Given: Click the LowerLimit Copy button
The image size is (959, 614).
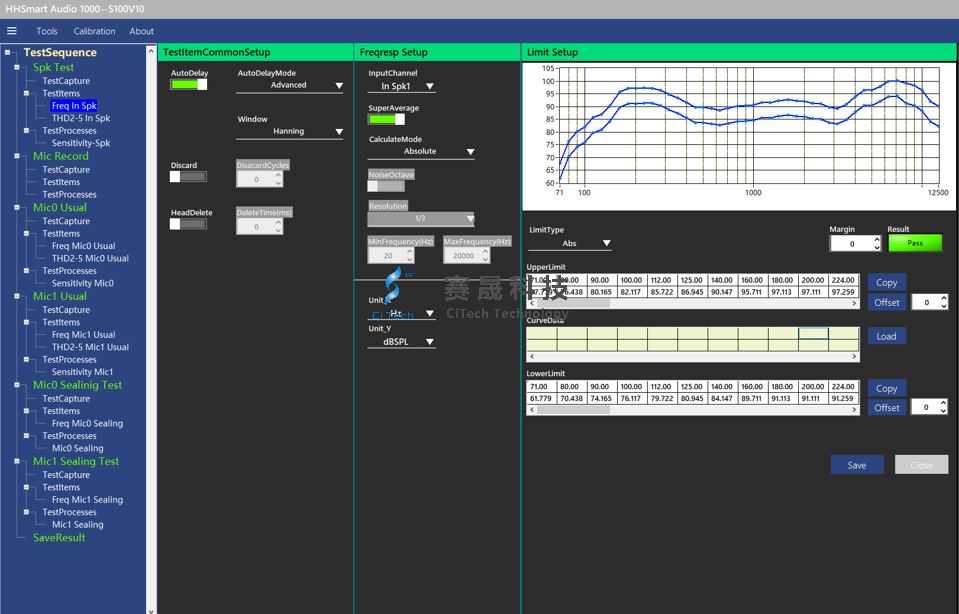Looking at the screenshot, I should (x=886, y=388).
